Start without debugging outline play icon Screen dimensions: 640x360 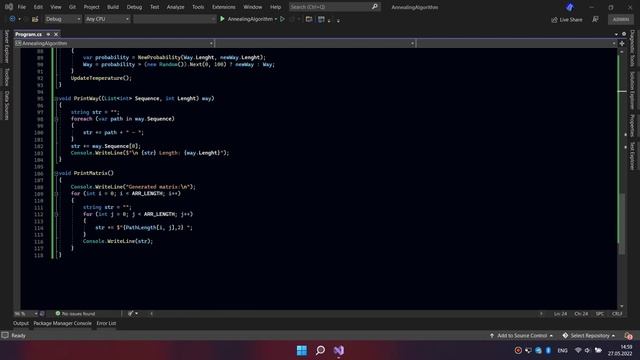(x=282, y=19)
